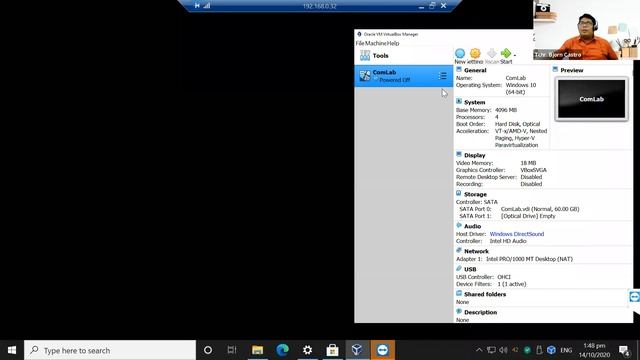Click the Storage disk section icon
This screenshot has height=360, width=640.
tap(459, 193)
